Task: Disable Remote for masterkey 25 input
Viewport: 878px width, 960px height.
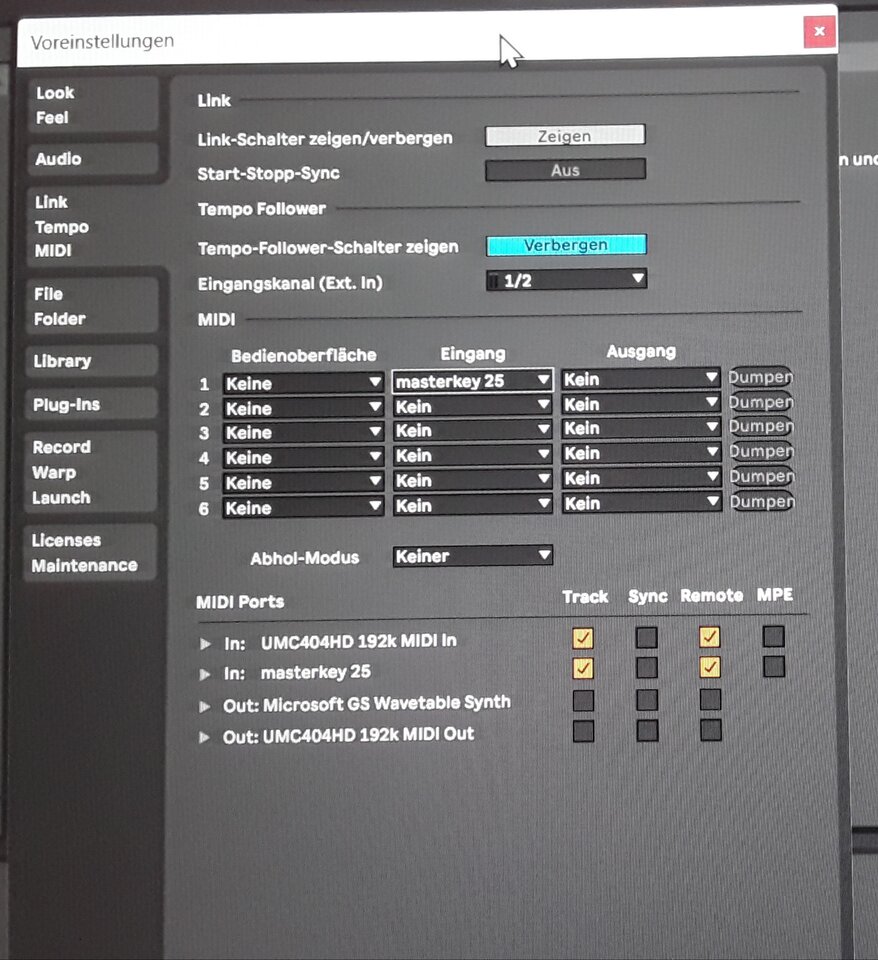Action: pos(710,667)
